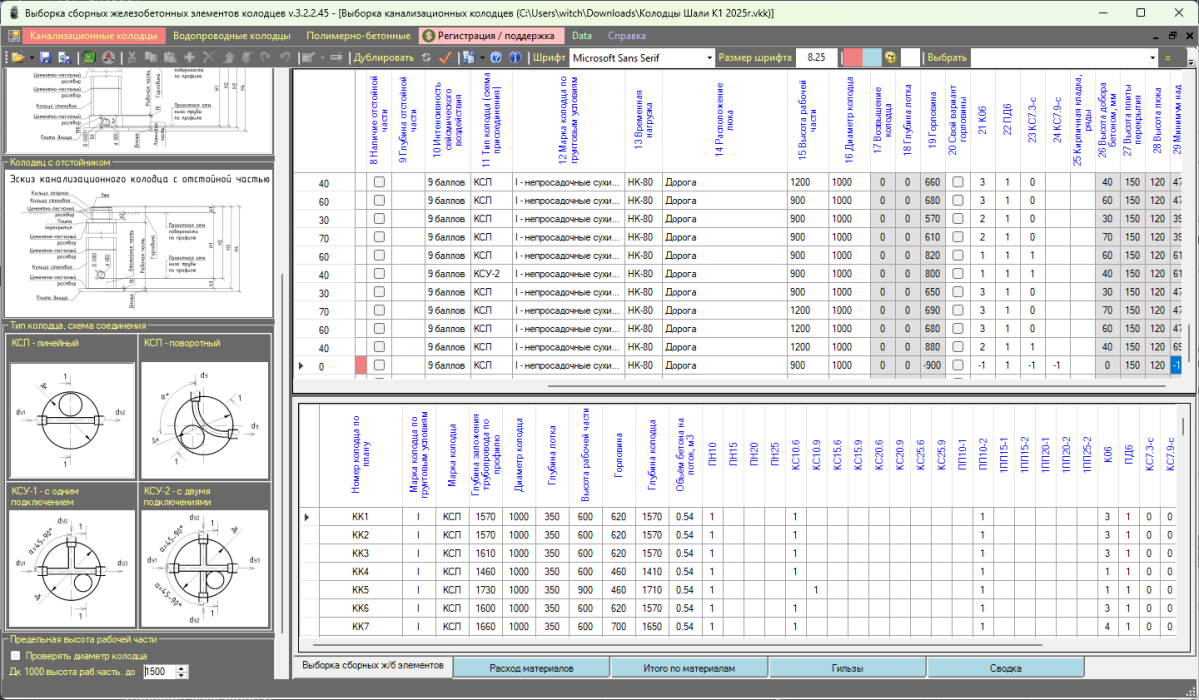Click the green Excel export icon

coord(89,58)
